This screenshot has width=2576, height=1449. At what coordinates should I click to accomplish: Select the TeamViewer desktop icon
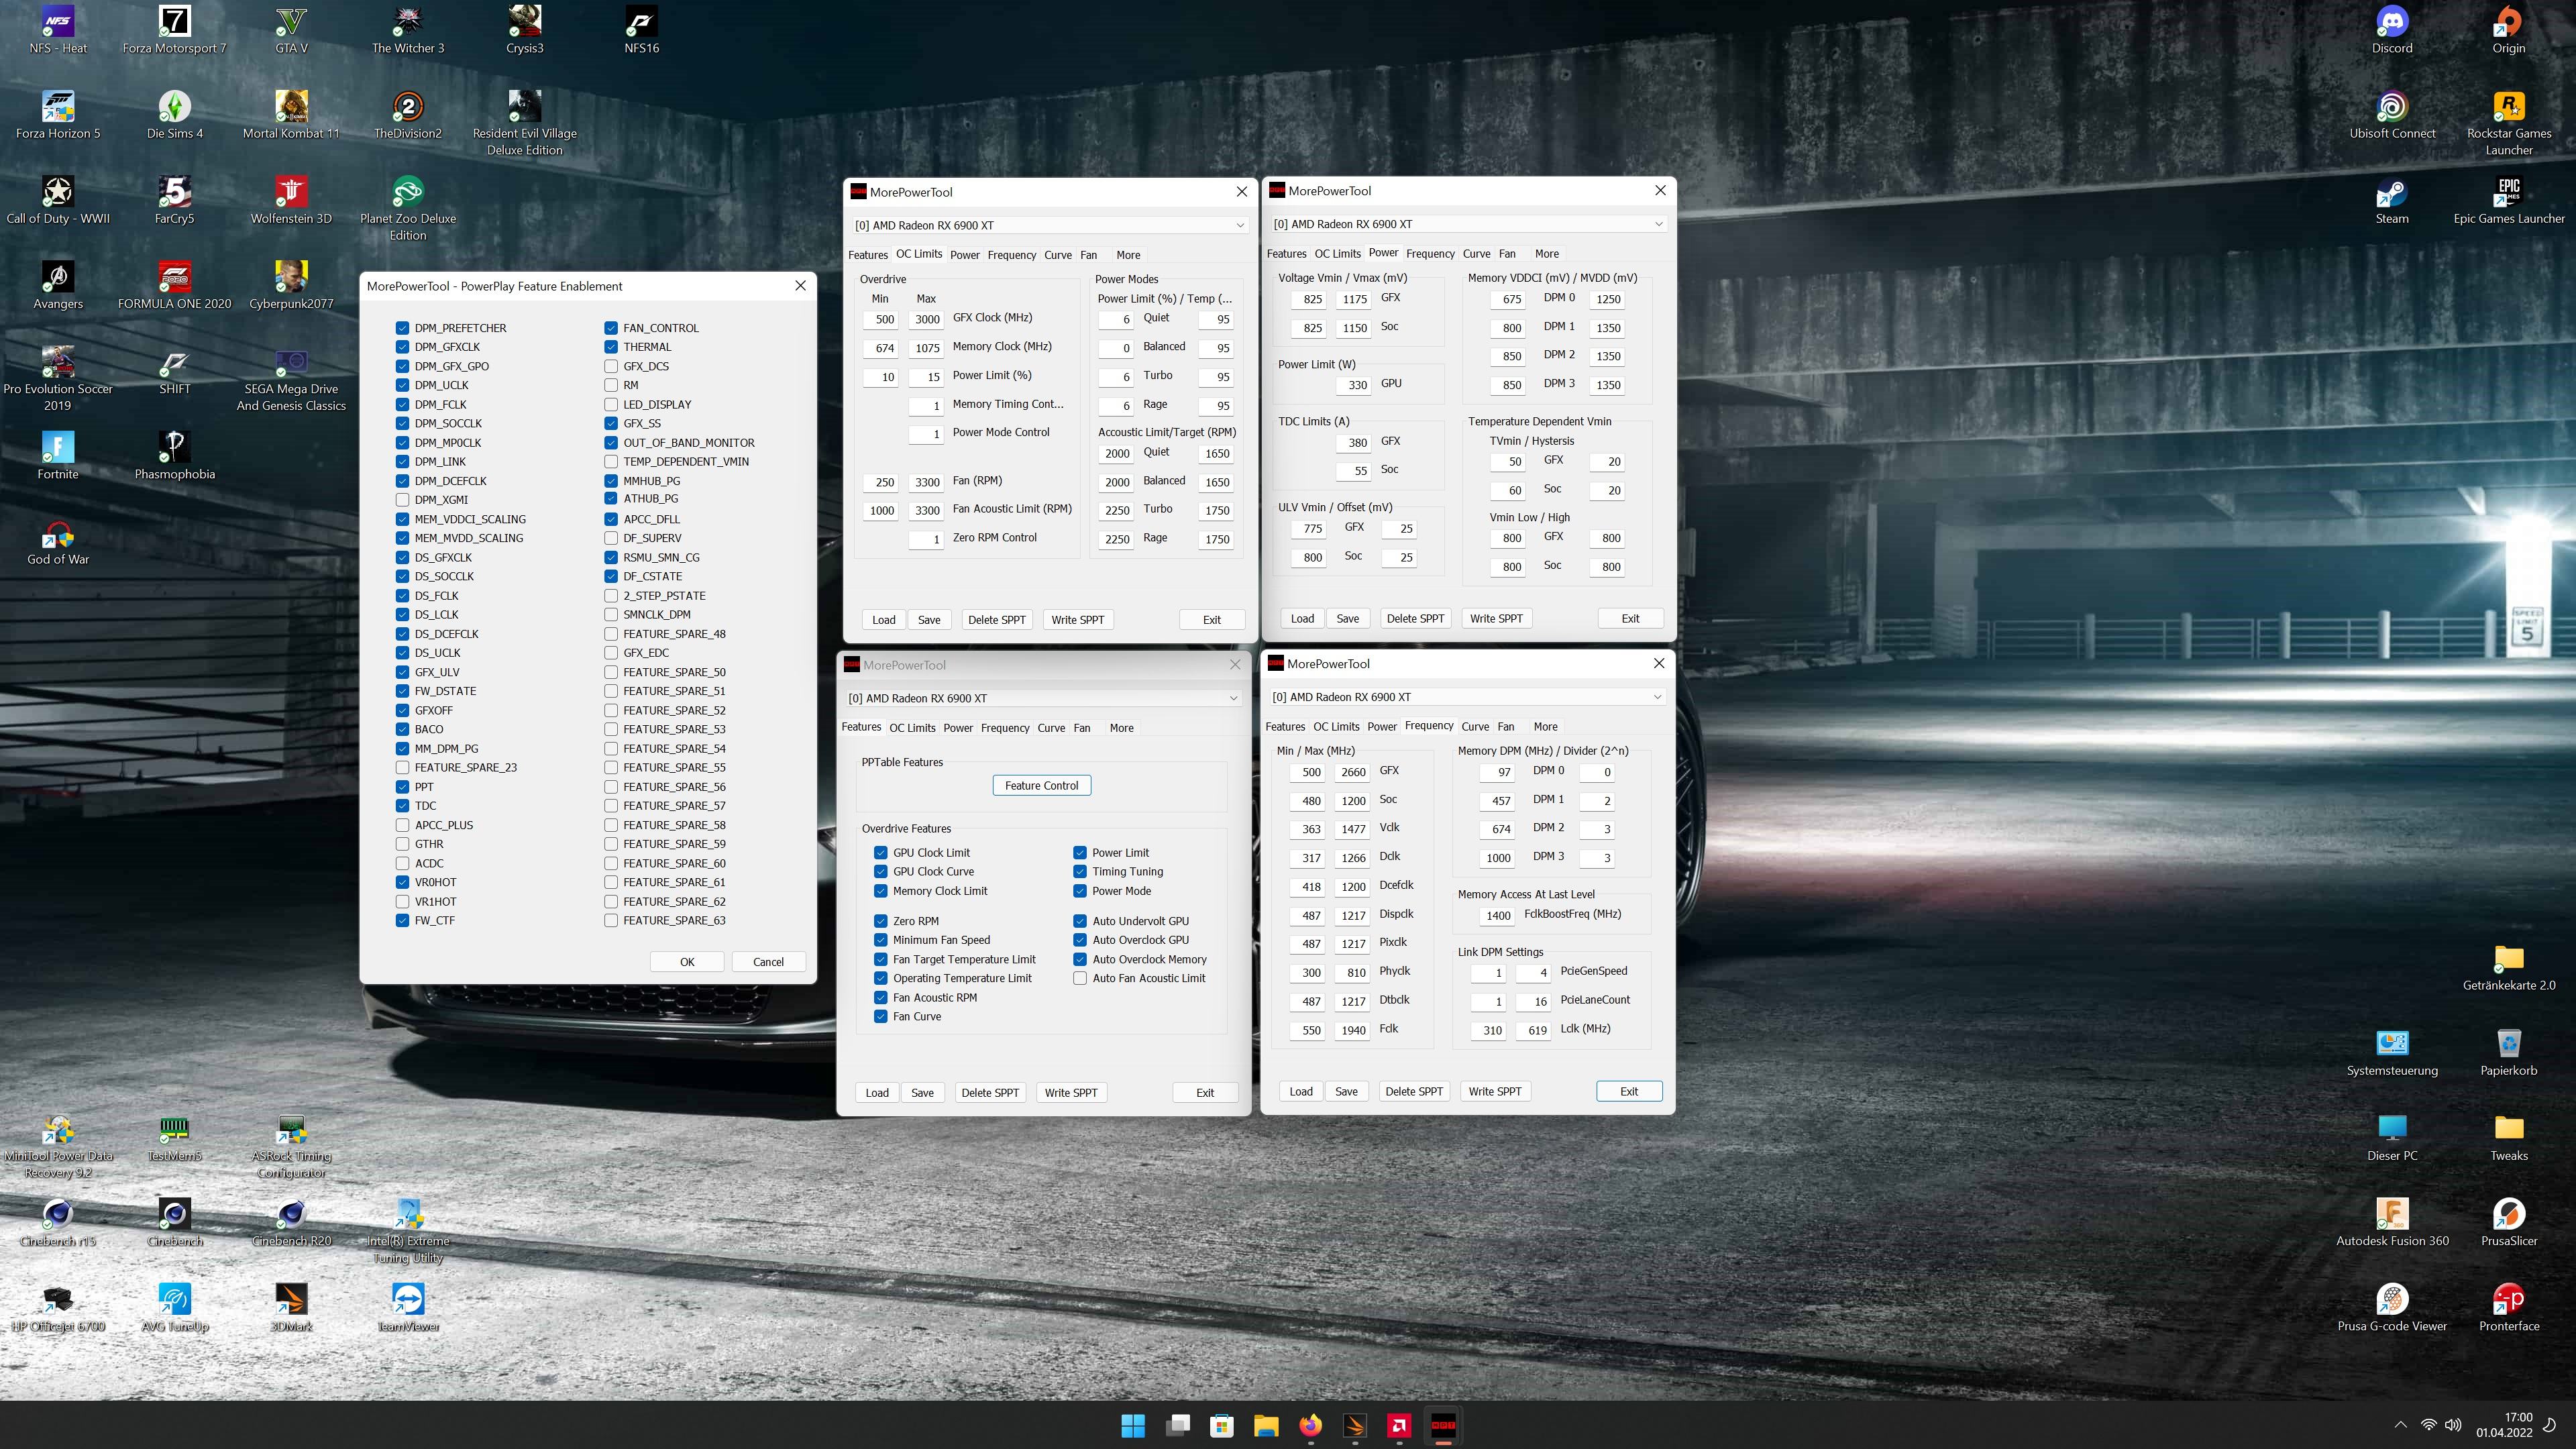coord(408,1308)
